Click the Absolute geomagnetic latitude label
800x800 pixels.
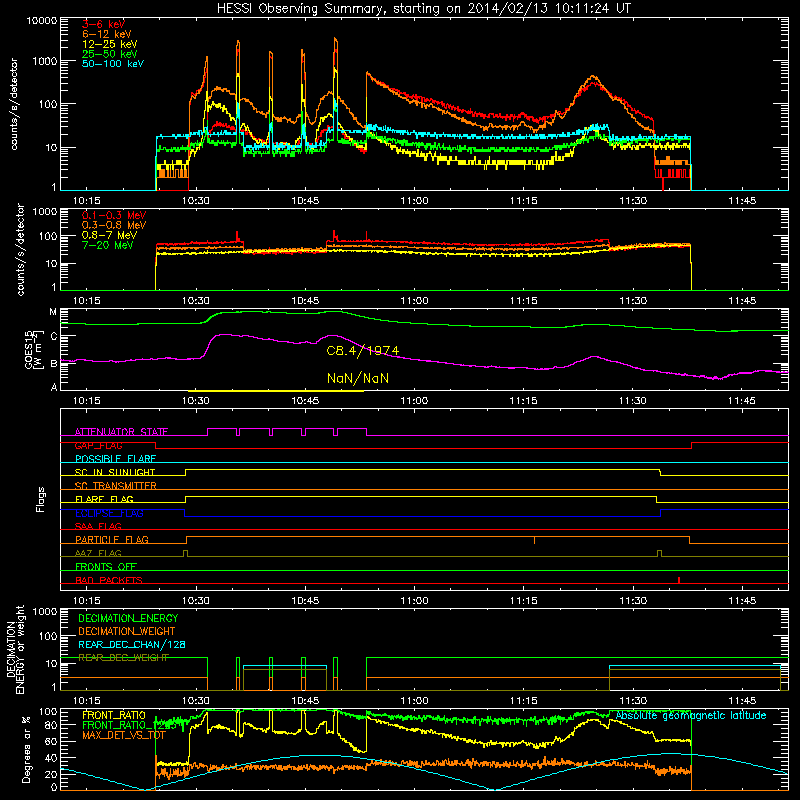[691, 715]
